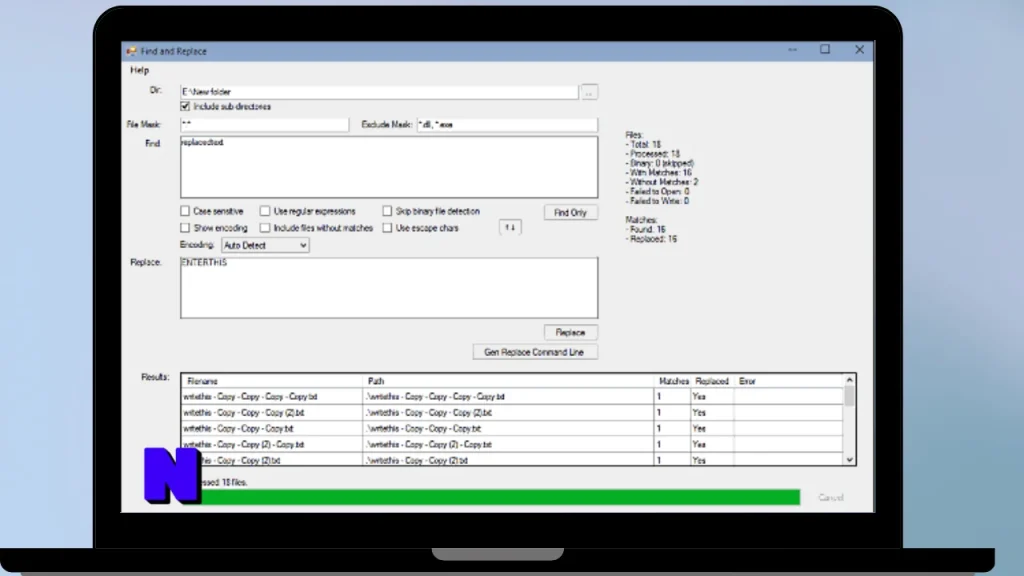1024x576 pixels.
Task: Click inside the Replace text area
Action: coord(389,287)
